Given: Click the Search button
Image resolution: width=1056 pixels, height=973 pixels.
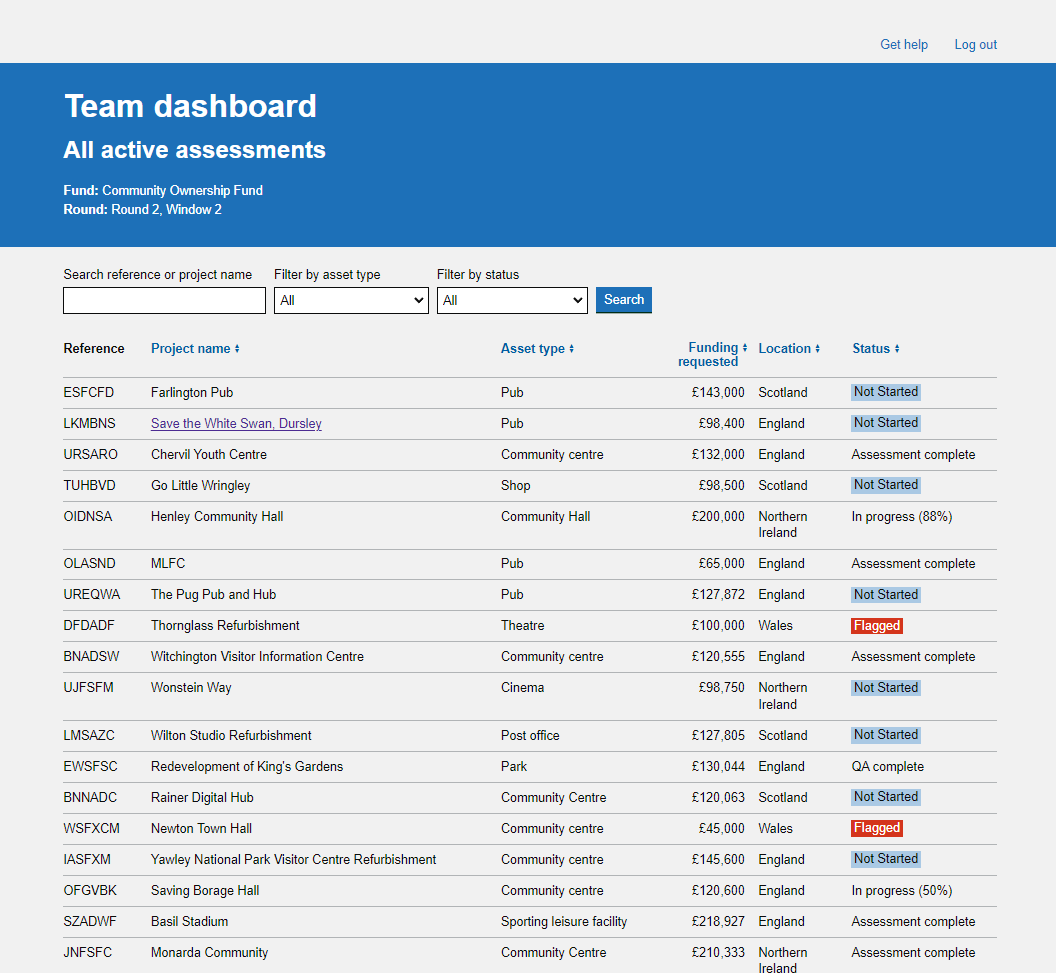Looking at the screenshot, I should coord(624,300).
